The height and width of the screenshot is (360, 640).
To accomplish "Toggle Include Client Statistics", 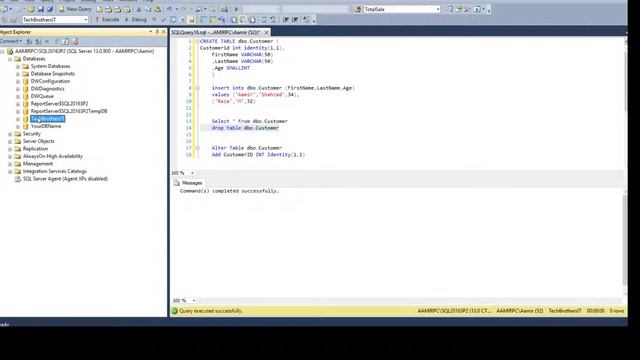I will point(221,19).
